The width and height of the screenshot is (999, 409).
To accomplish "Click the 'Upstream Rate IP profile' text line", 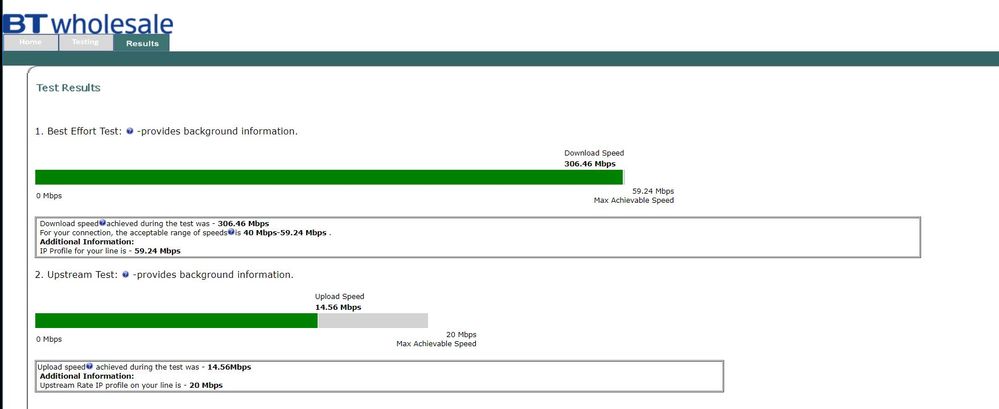I will [130, 385].
